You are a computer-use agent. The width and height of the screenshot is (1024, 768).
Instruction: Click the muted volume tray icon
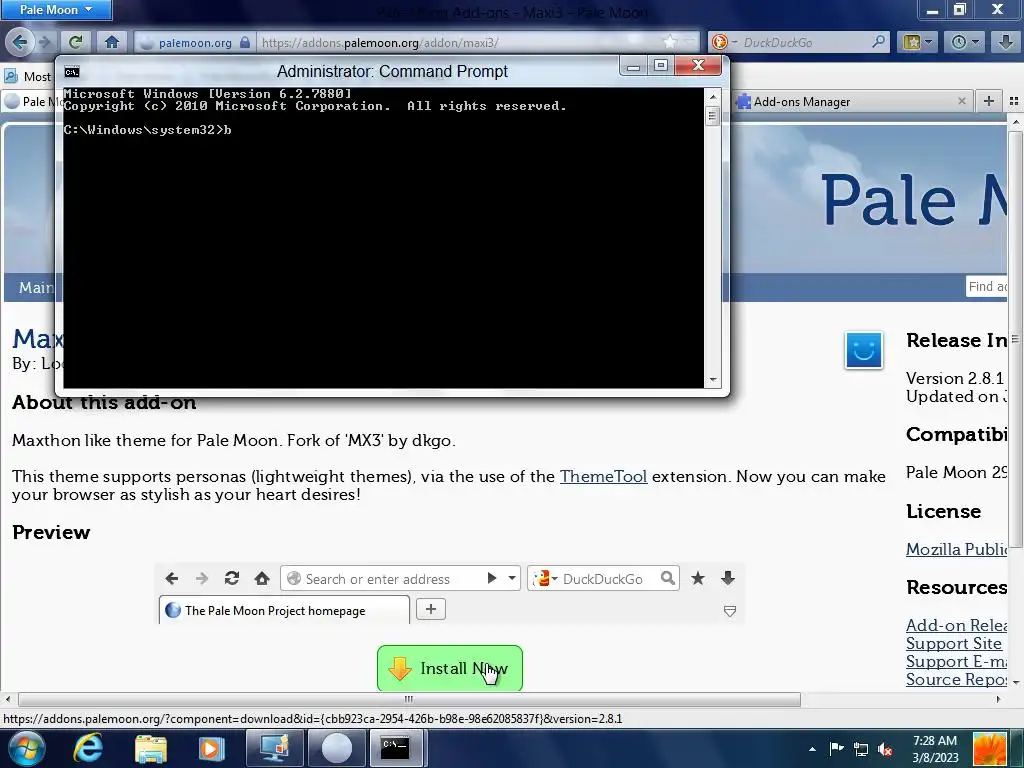click(886, 749)
